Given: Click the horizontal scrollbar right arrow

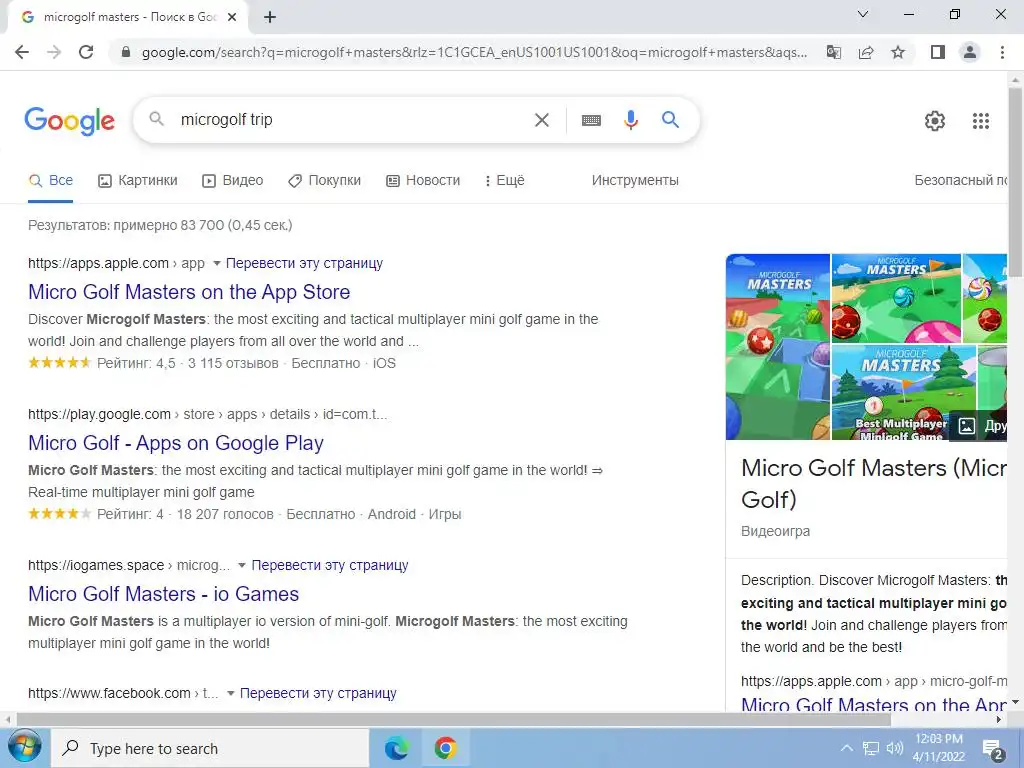Looking at the screenshot, I should [x=999, y=720].
